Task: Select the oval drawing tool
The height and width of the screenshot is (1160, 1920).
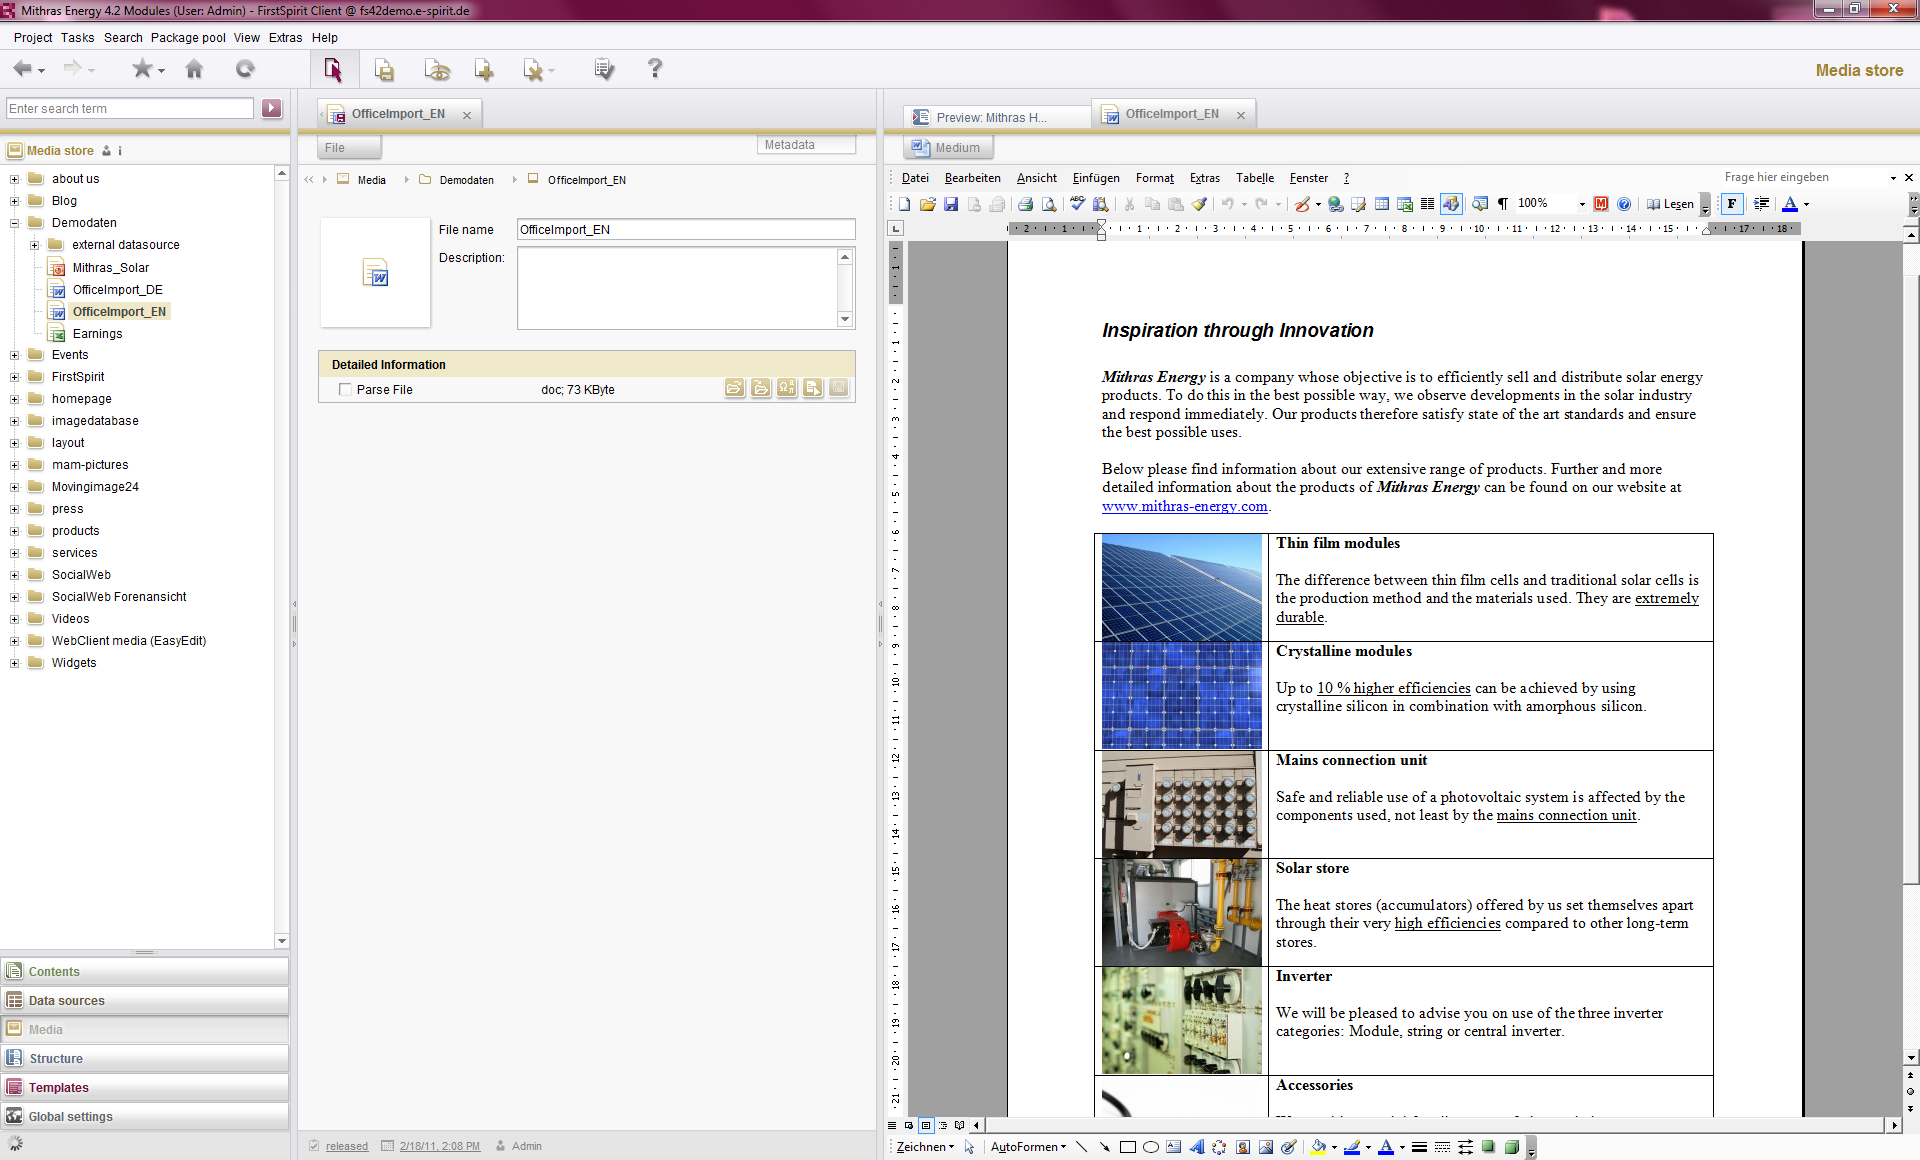Action: point(1151,1147)
